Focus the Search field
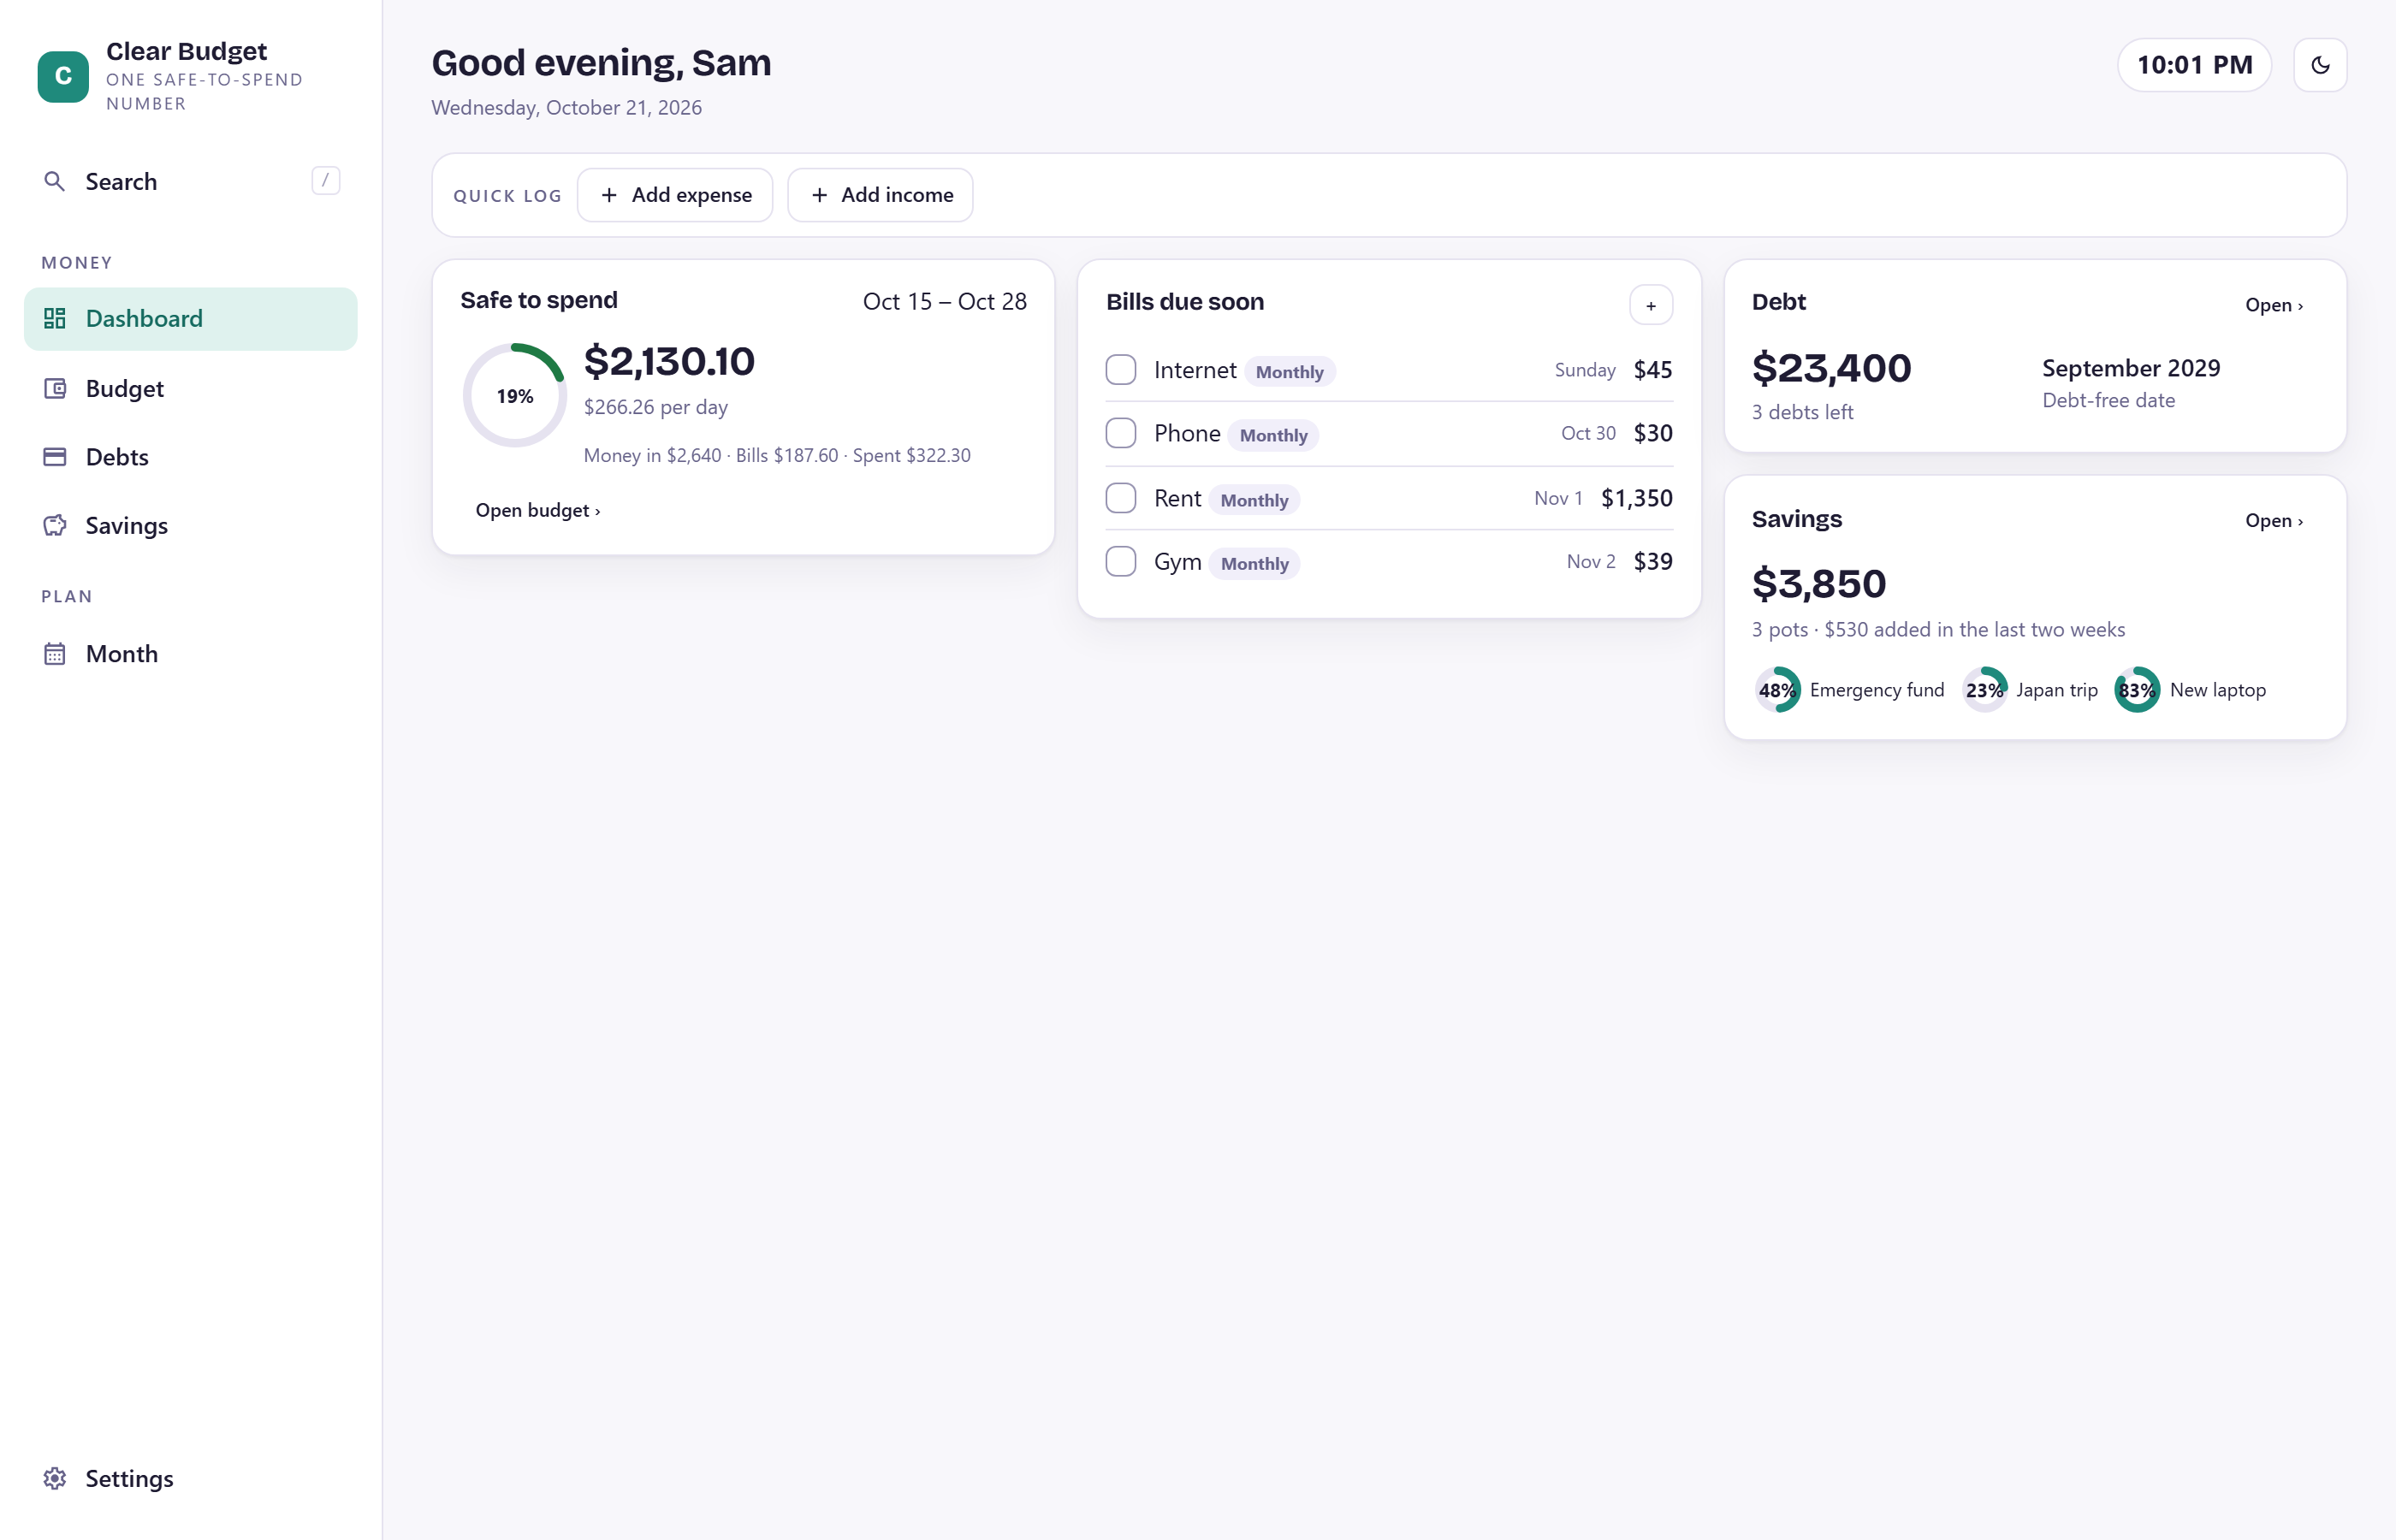 tap(190, 181)
